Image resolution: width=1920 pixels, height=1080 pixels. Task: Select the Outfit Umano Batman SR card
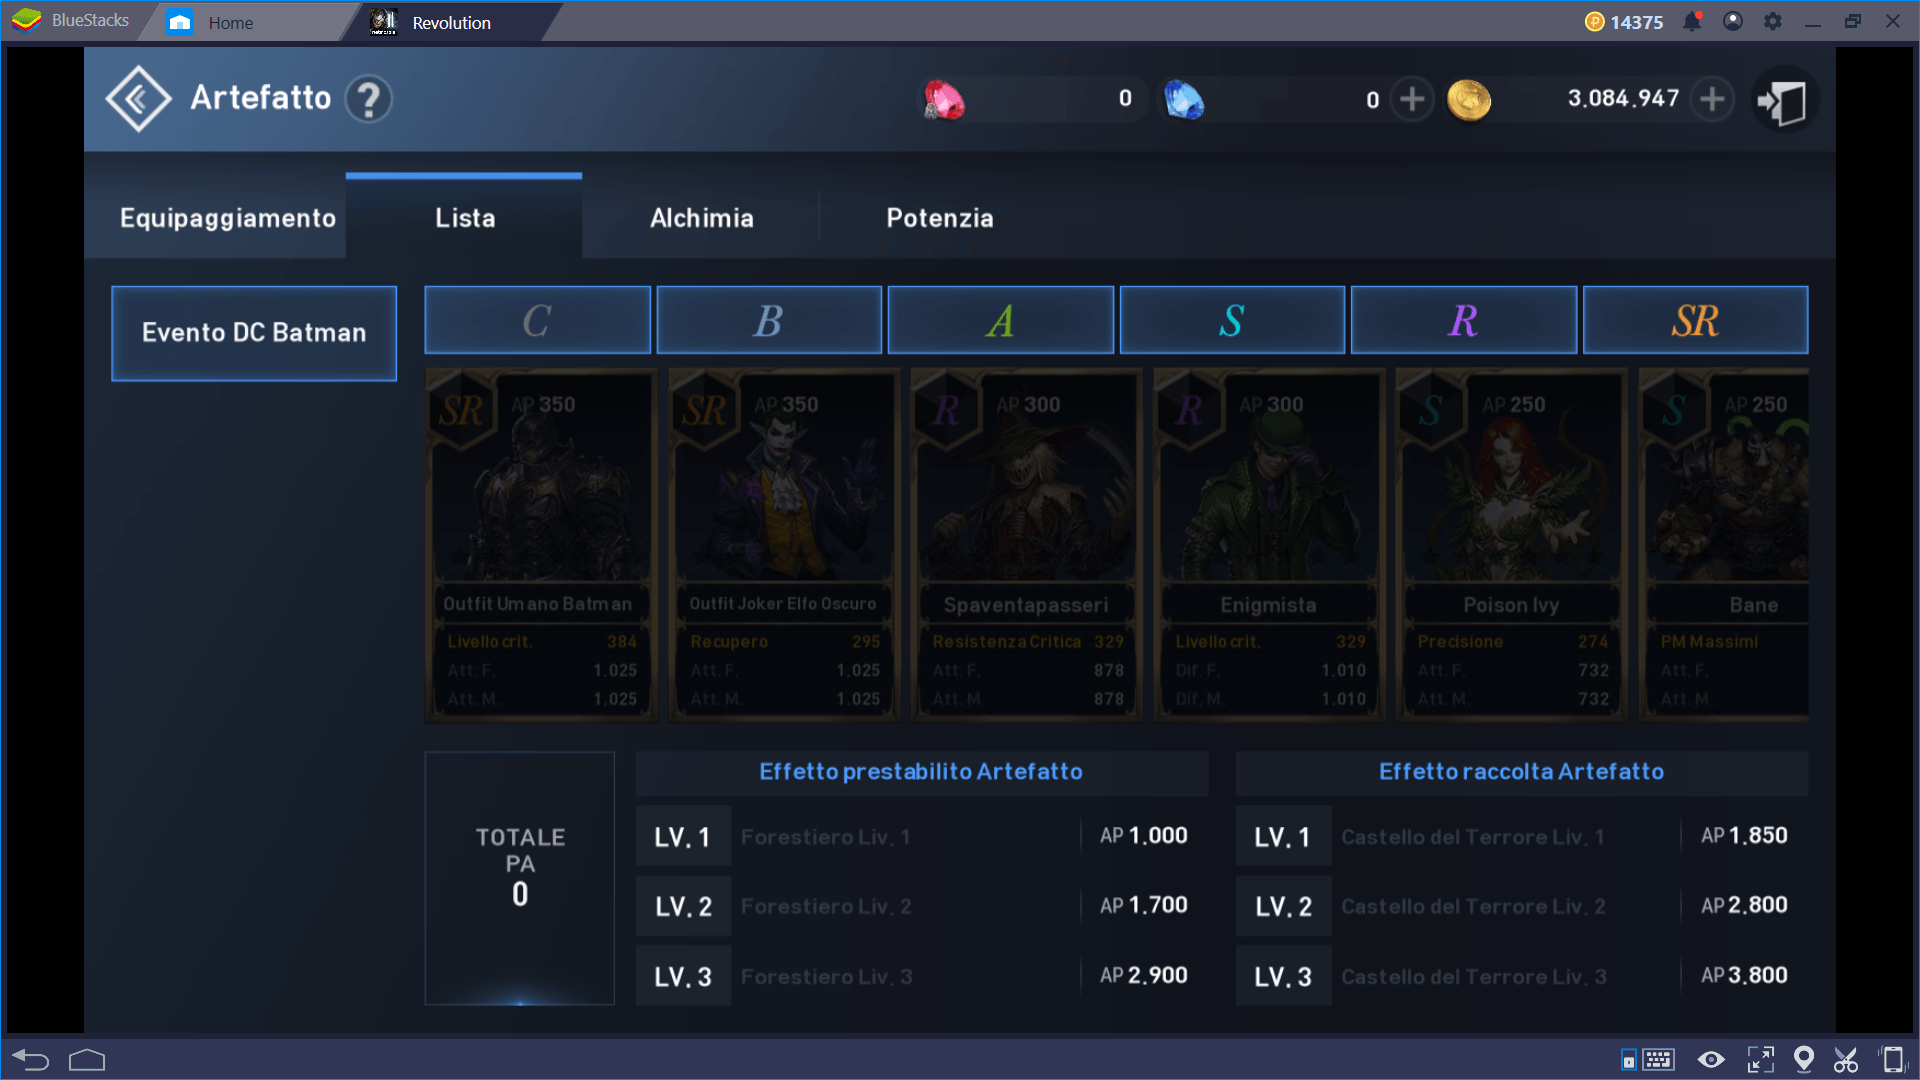[x=538, y=547]
